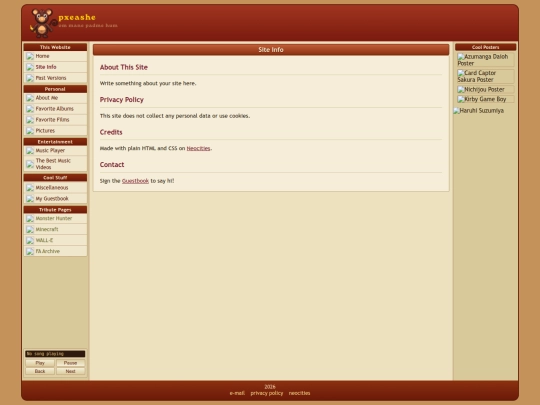Image resolution: width=540 pixels, height=405 pixels.
Task: Click the icon beside About Me
Action: 30,98
